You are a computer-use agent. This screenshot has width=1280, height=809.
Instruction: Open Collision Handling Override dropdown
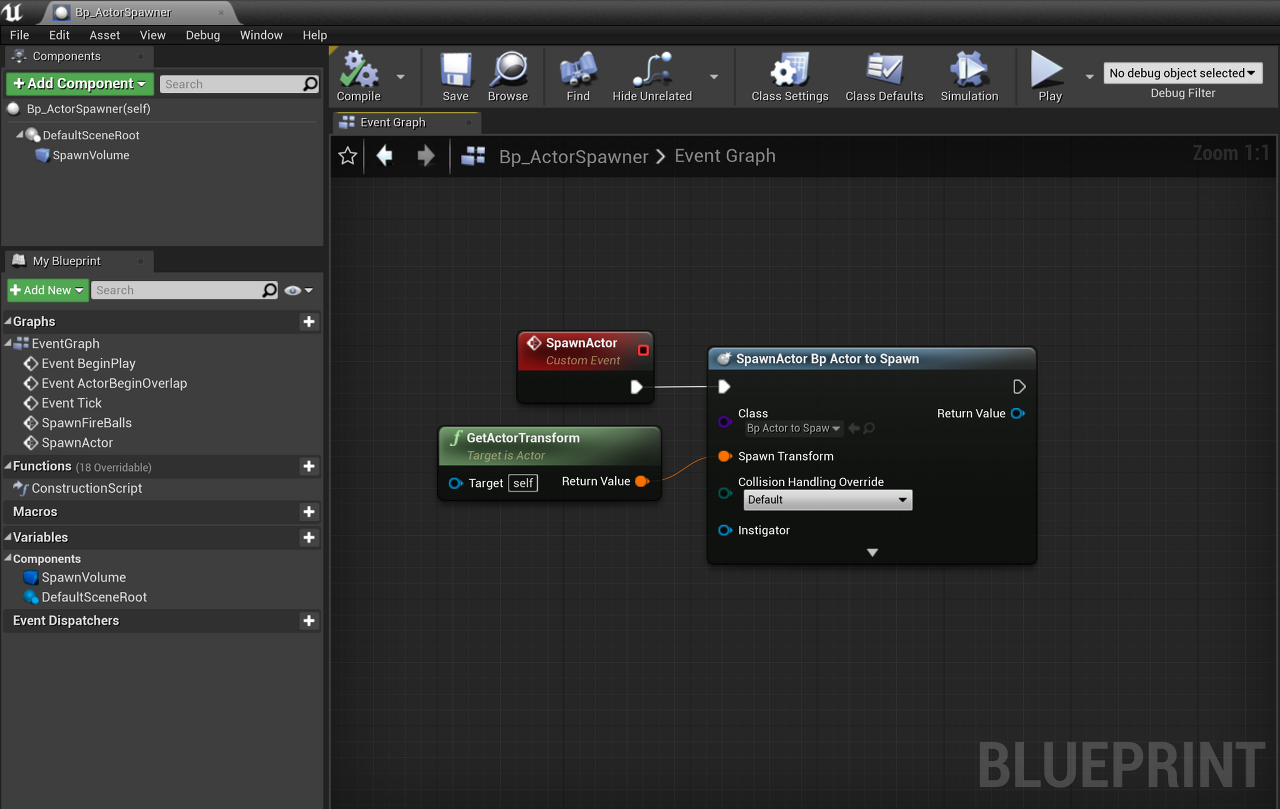coord(828,499)
